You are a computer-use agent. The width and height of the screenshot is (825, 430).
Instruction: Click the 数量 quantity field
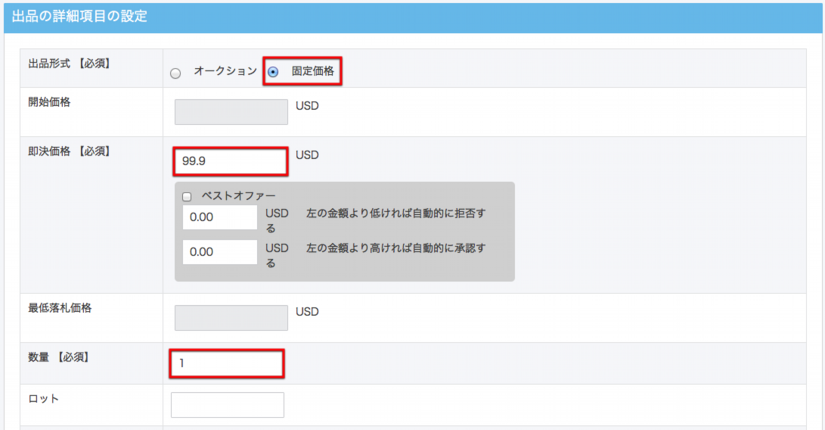click(227, 363)
